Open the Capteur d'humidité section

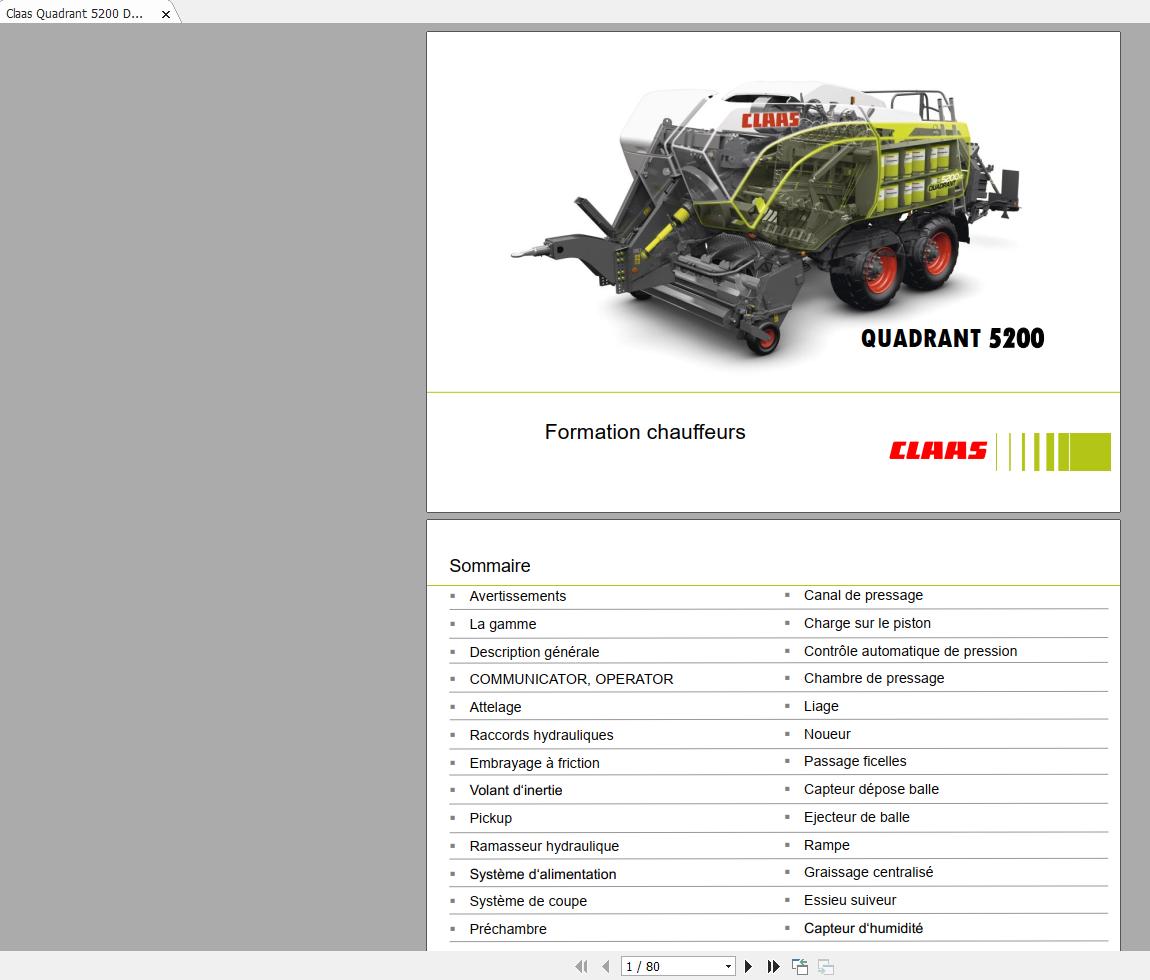tap(861, 928)
